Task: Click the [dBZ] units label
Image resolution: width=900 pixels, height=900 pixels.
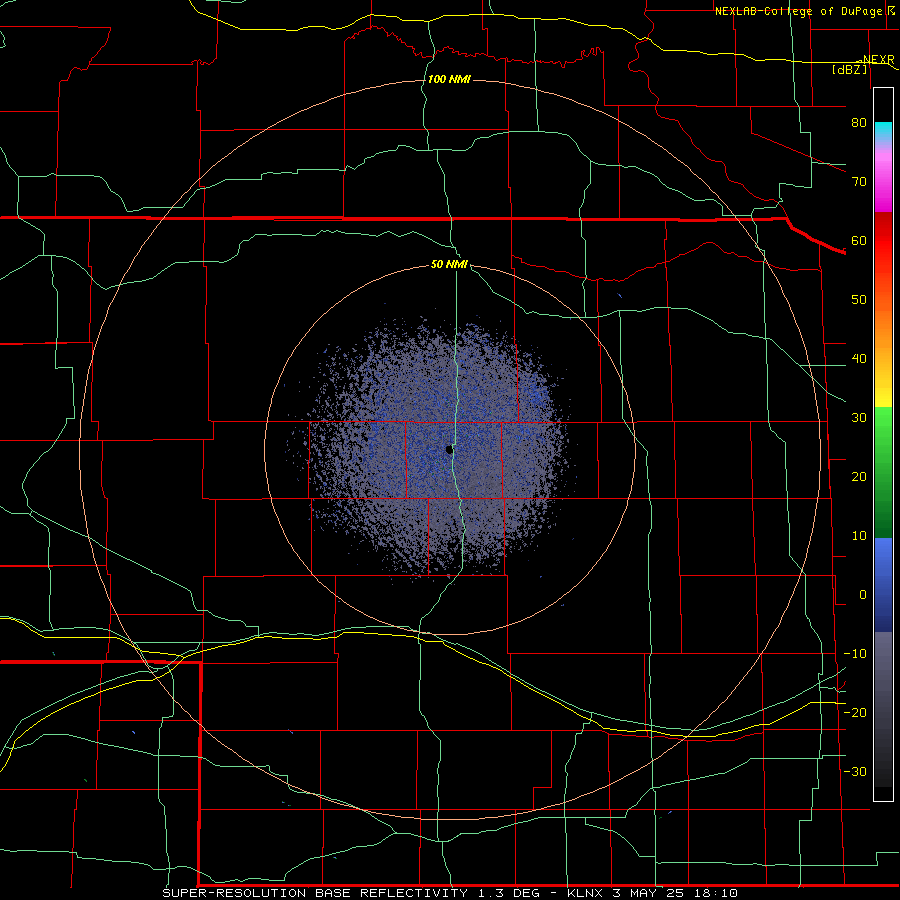Action: click(x=849, y=69)
